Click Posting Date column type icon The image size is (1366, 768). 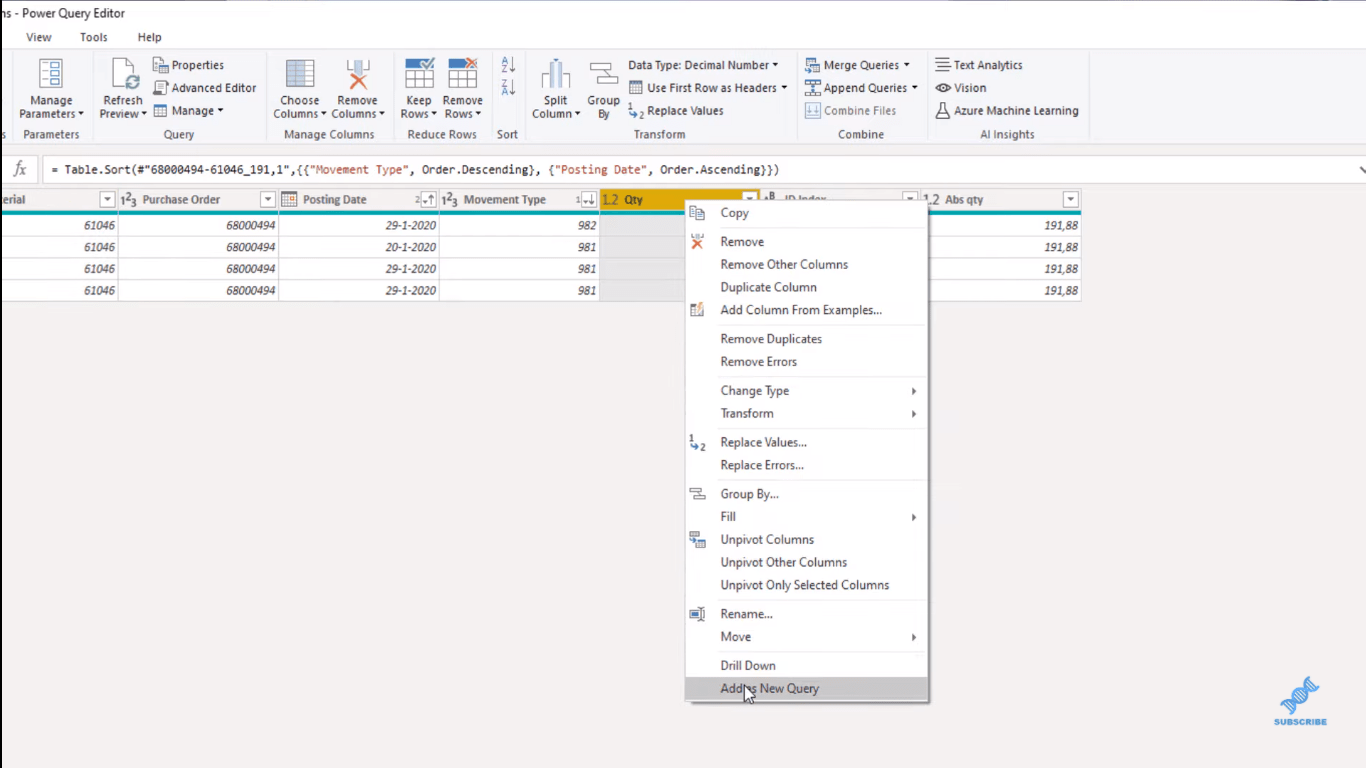[289, 200]
